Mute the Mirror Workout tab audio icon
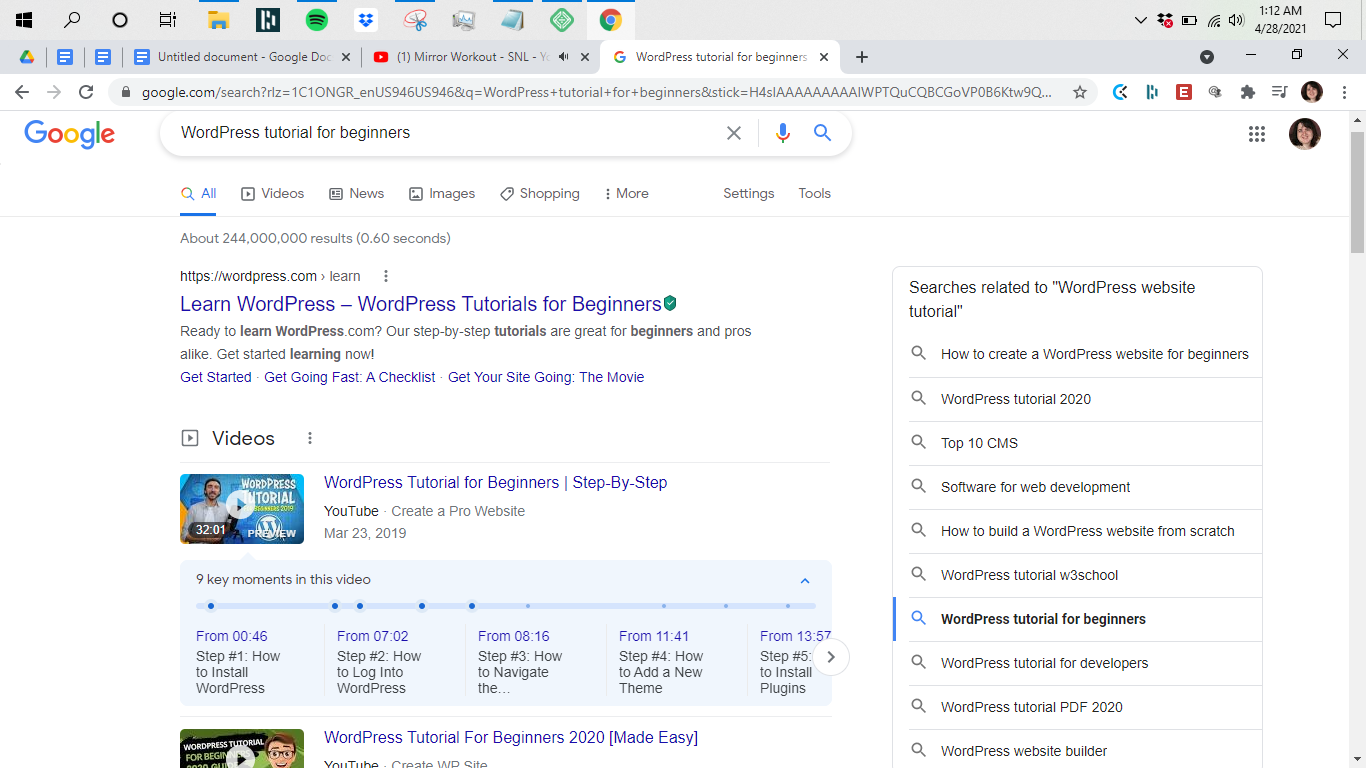 (x=564, y=57)
